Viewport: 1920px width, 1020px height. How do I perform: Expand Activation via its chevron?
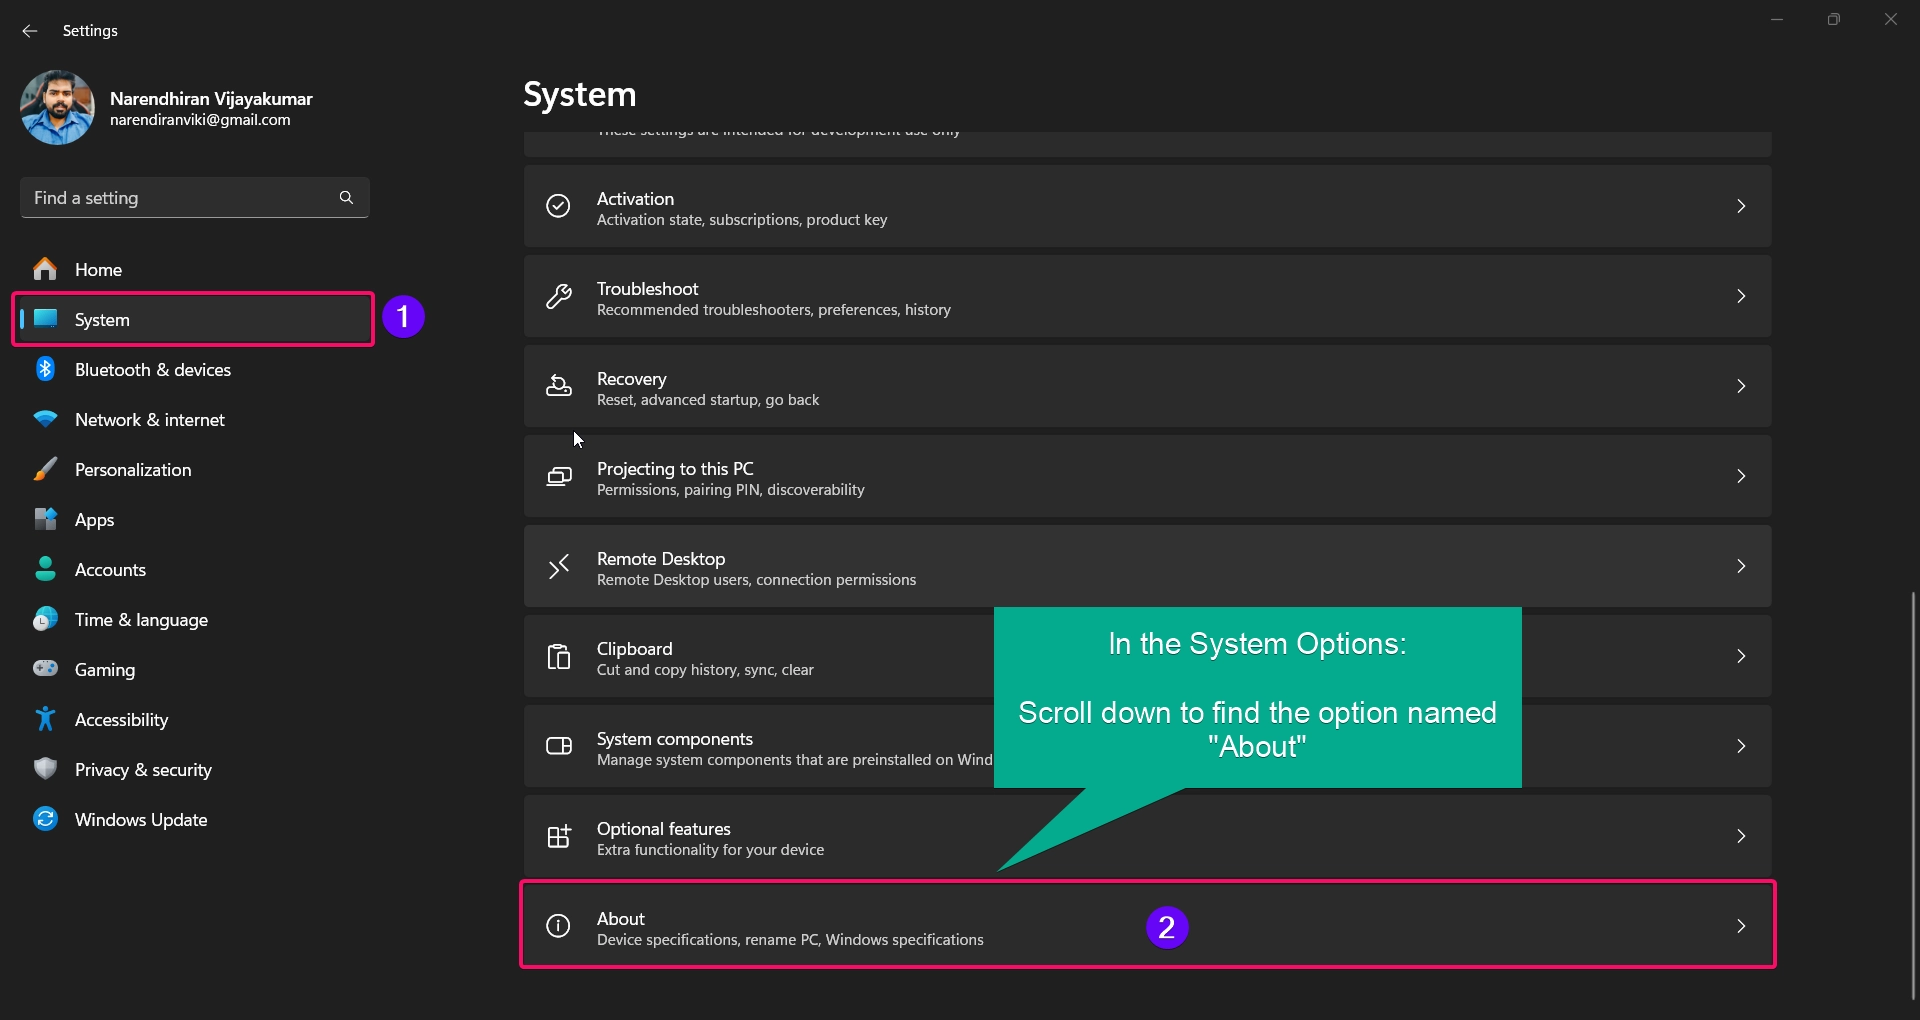1741,206
